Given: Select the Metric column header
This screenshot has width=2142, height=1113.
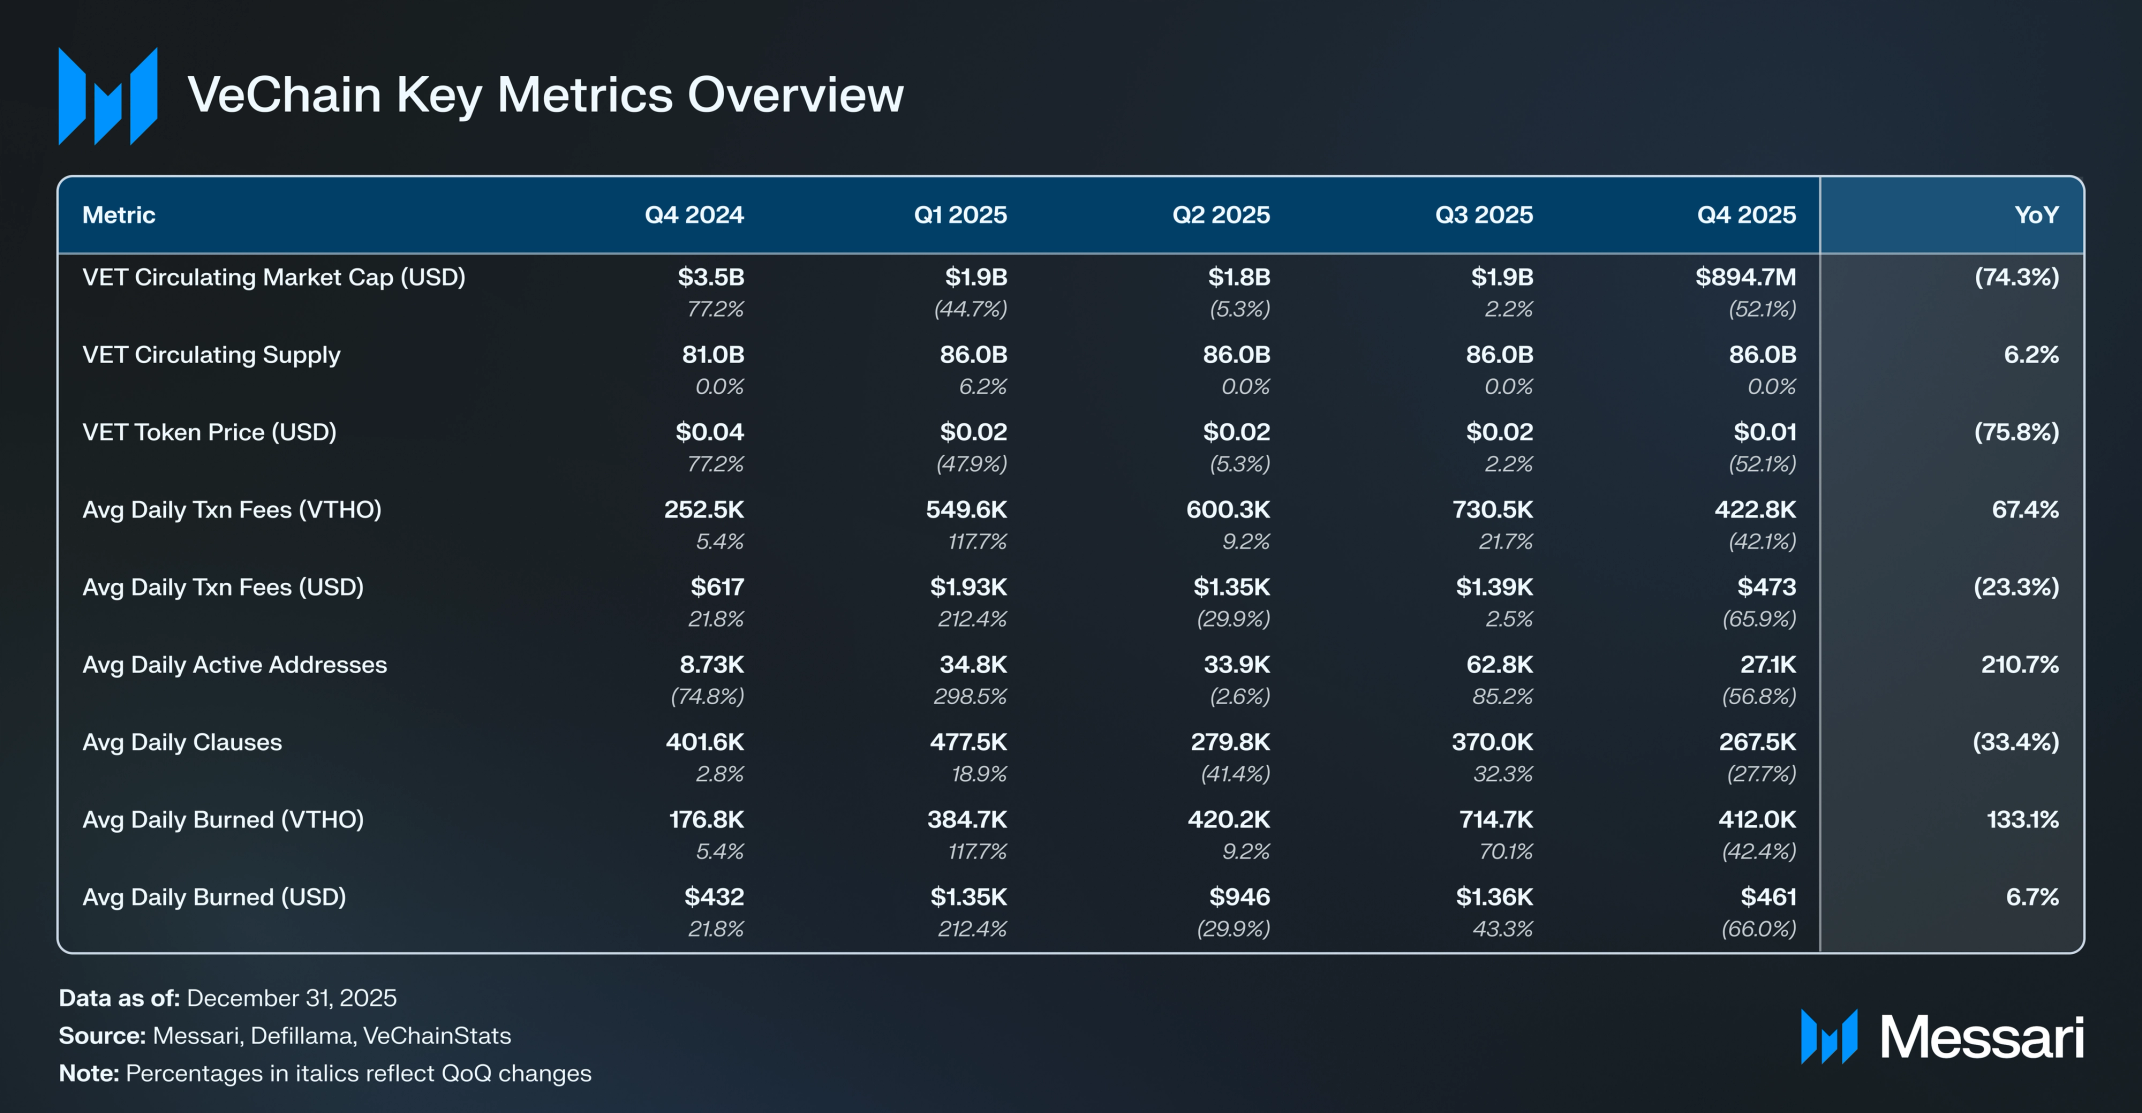Looking at the screenshot, I should point(119,215).
